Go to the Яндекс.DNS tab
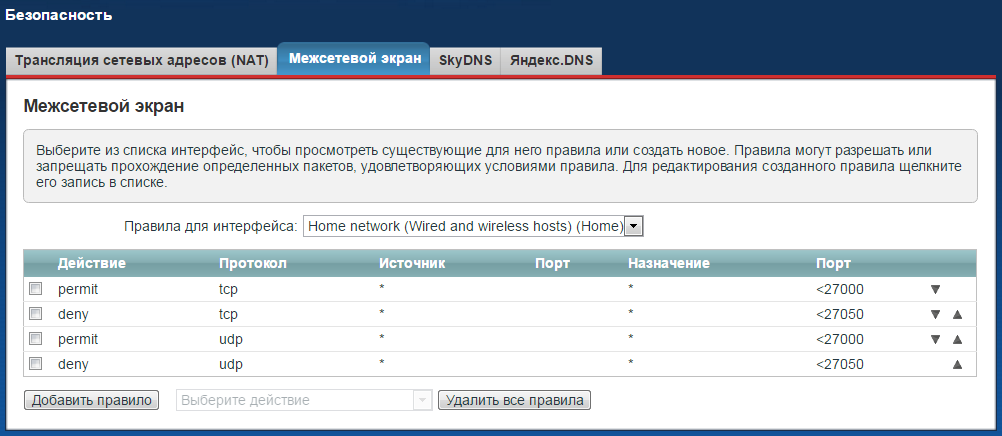 tap(551, 60)
